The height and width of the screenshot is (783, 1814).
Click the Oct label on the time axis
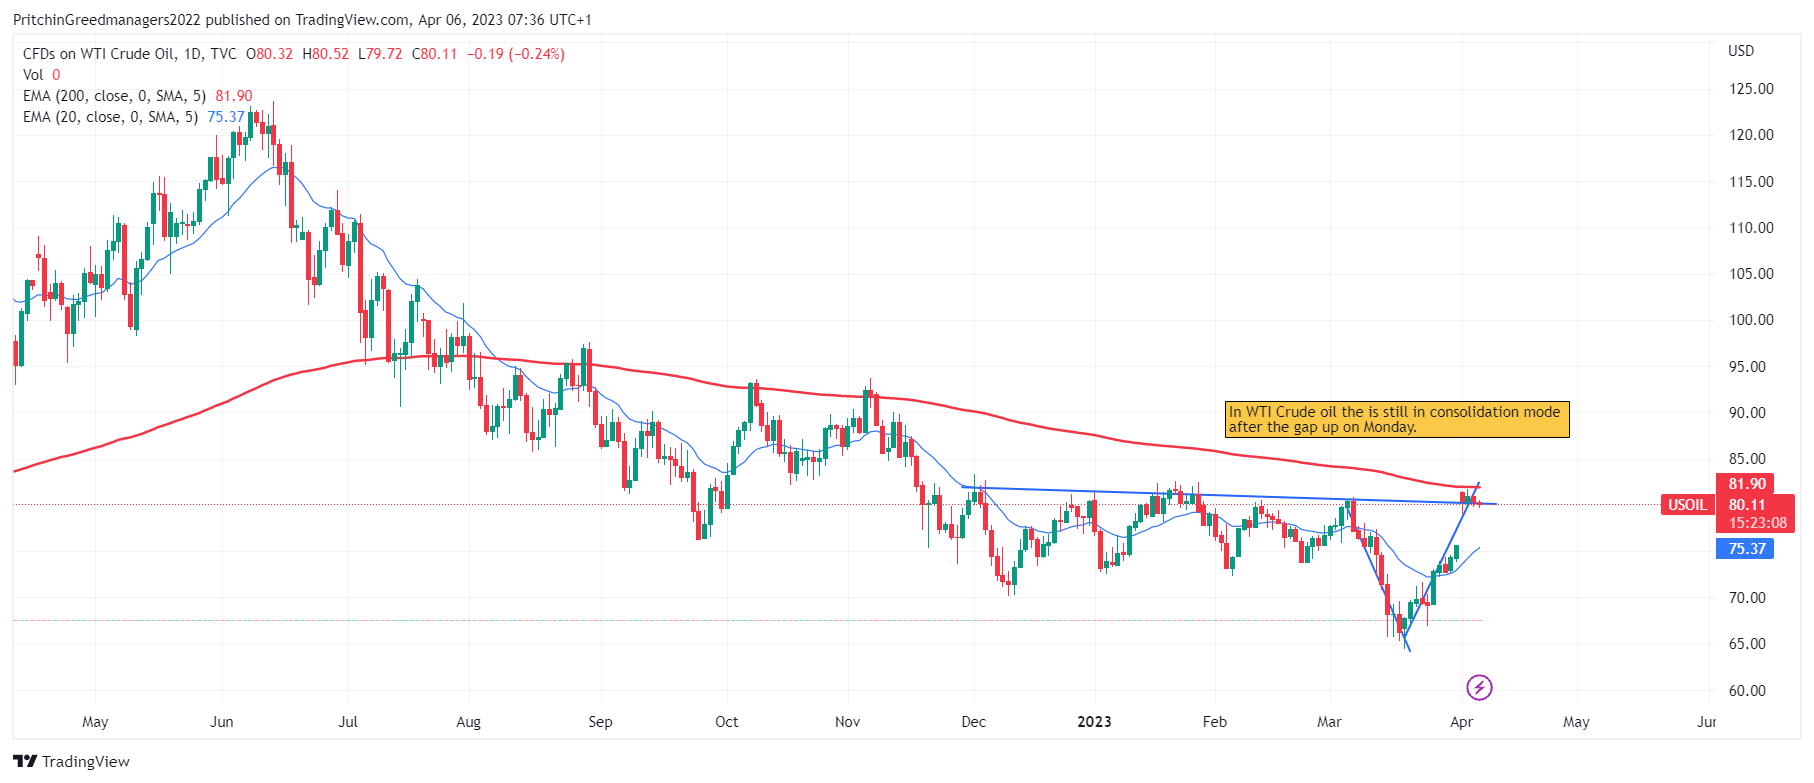pyautogui.click(x=727, y=722)
